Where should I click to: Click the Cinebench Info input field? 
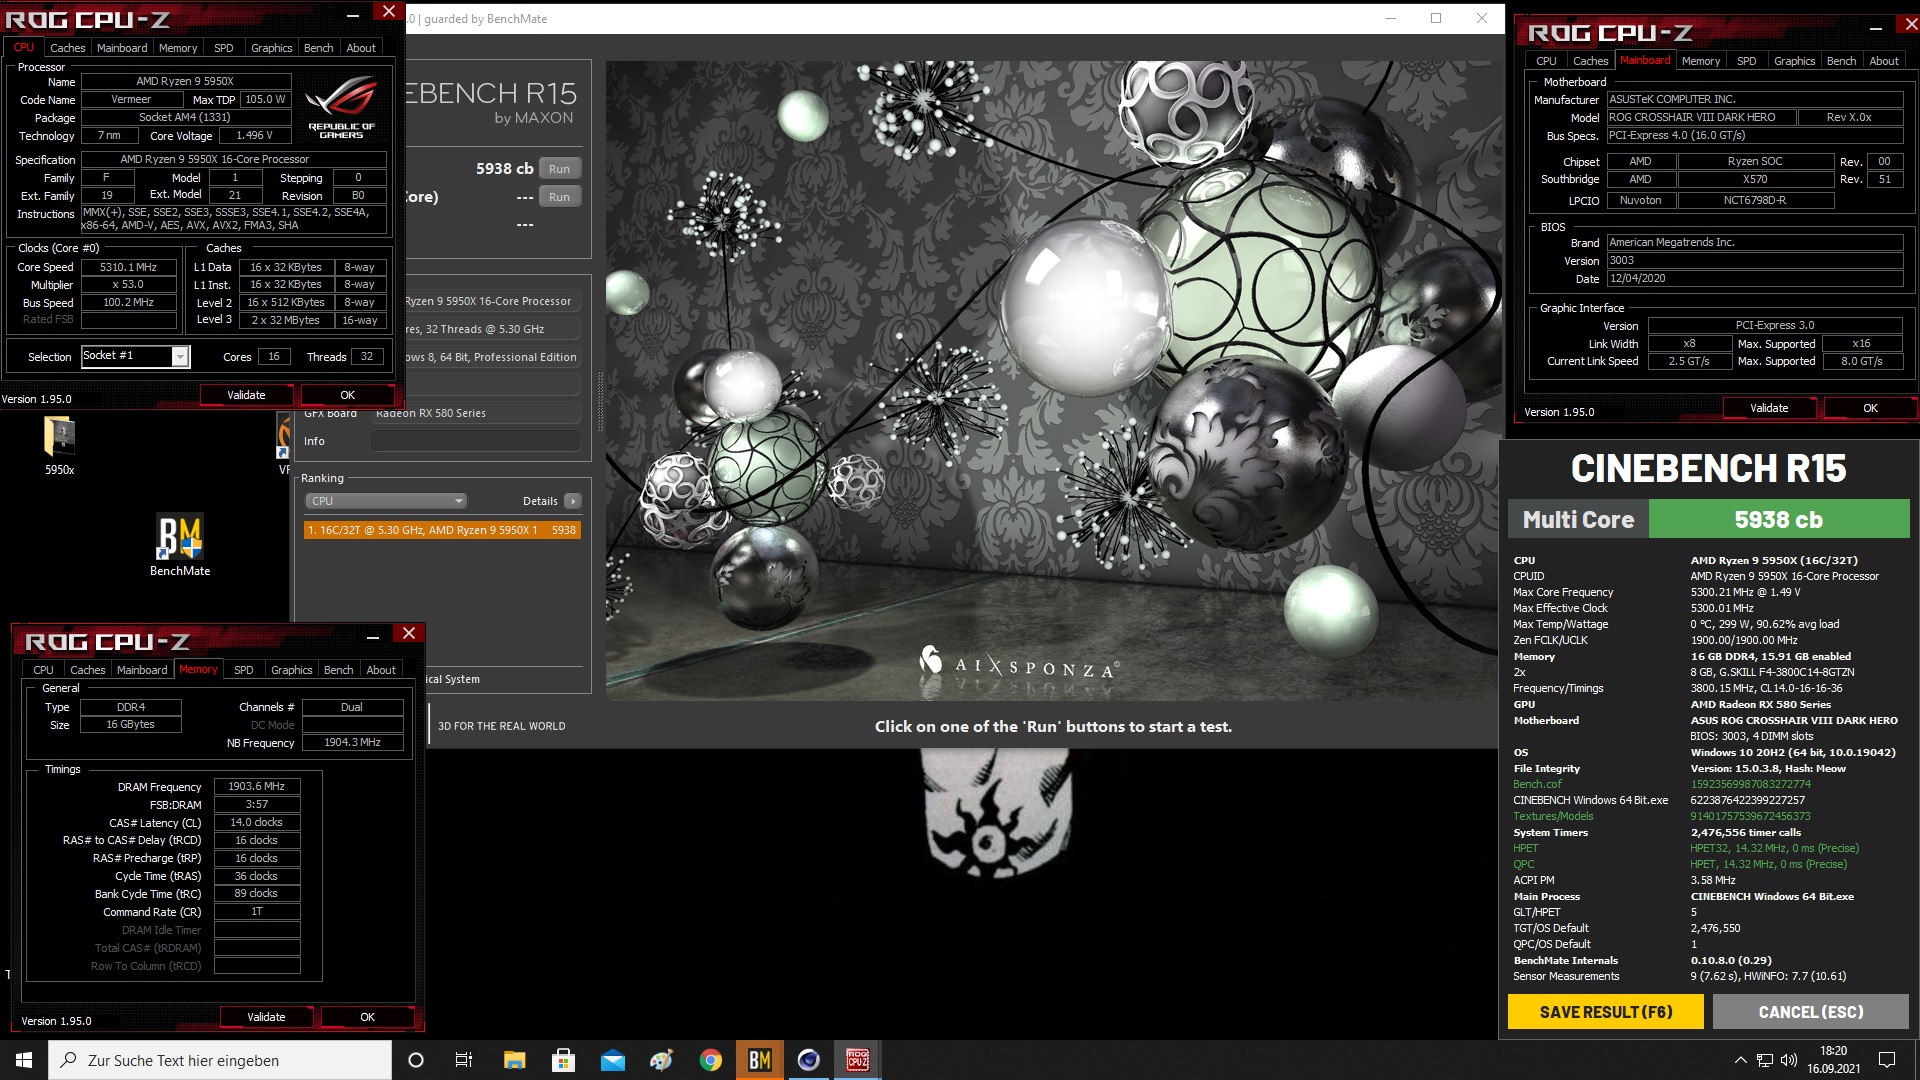tap(476, 441)
